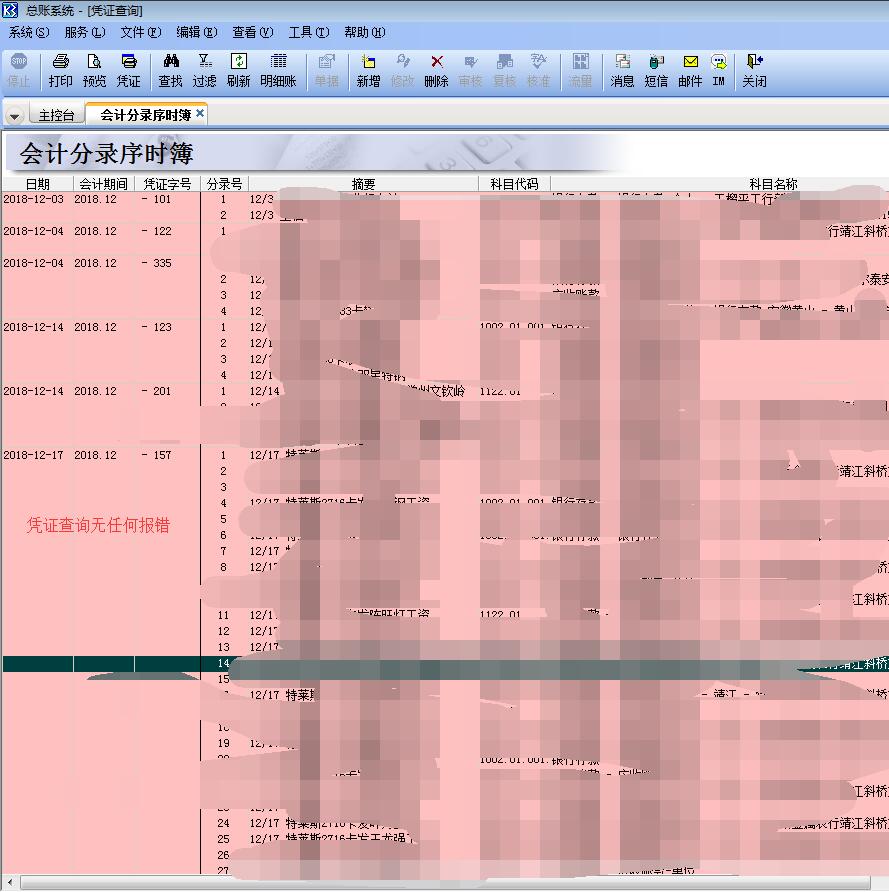The height and width of the screenshot is (892, 889).
Task: Open 消息 (Messages) from toolbar
Action: click(622, 71)
